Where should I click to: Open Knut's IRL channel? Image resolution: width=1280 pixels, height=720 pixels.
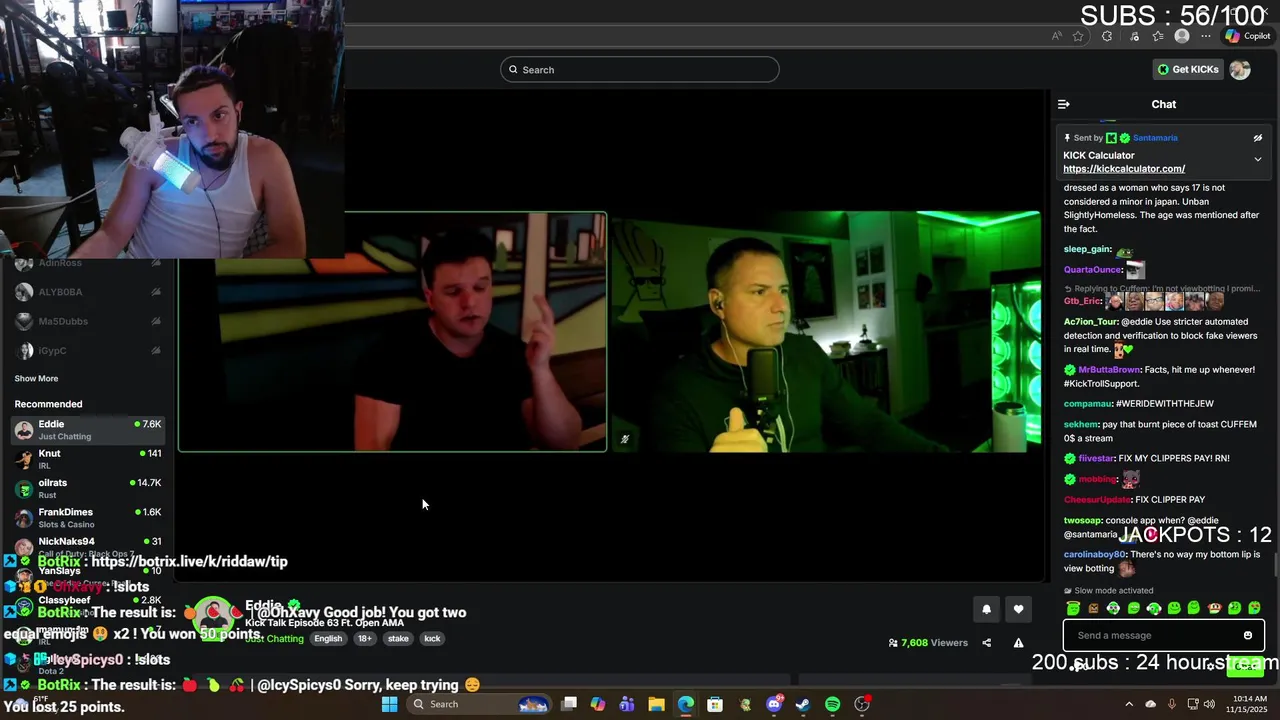coord(88,459)
